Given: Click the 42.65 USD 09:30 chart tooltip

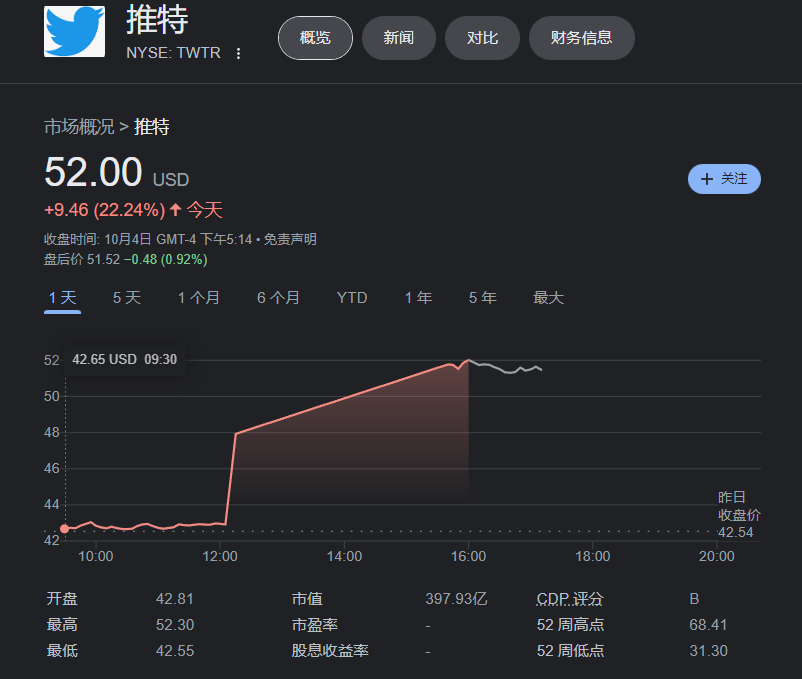Looking at the screenshot, I should (x=124, y=359).
